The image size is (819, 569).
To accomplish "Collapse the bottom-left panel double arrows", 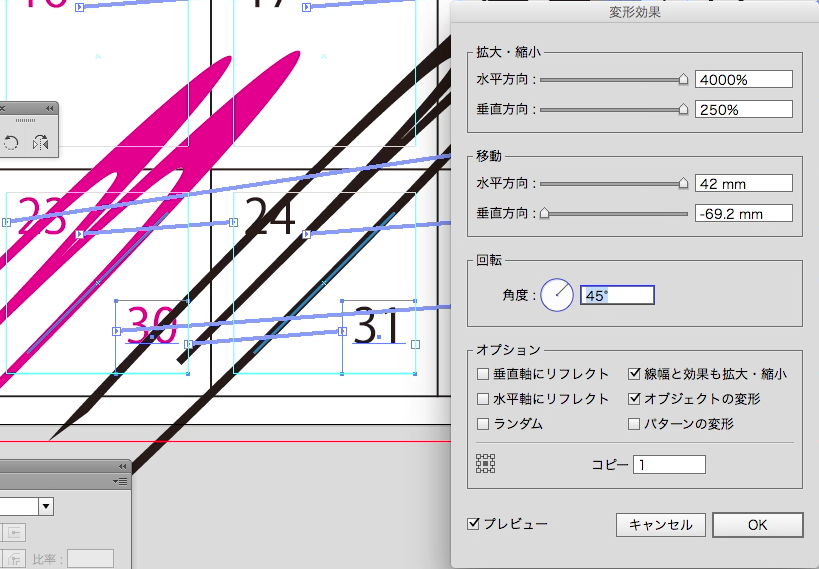I will pyautogui.click(x=122, y=467).
